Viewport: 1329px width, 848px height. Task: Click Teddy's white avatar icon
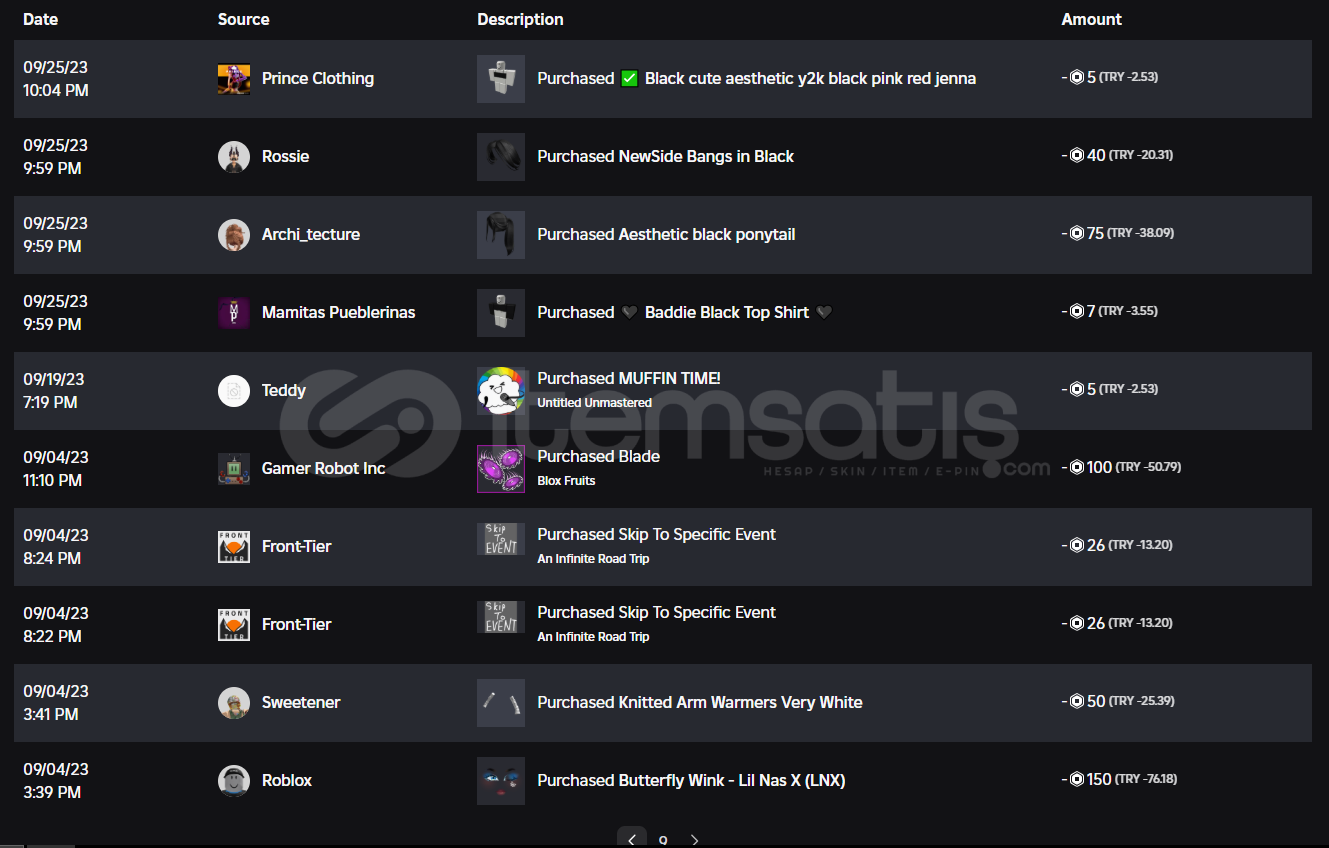234,391
